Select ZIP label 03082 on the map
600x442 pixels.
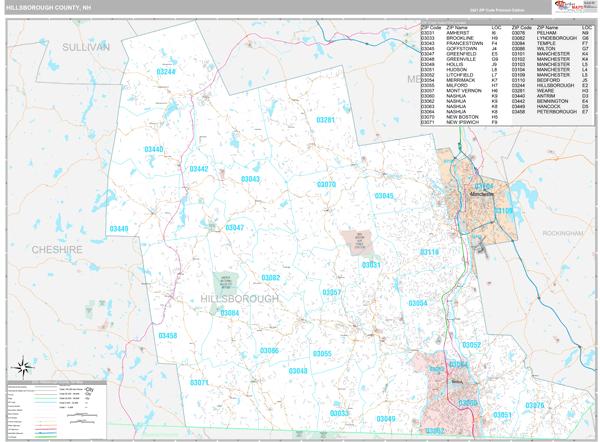tap(271, 278)
